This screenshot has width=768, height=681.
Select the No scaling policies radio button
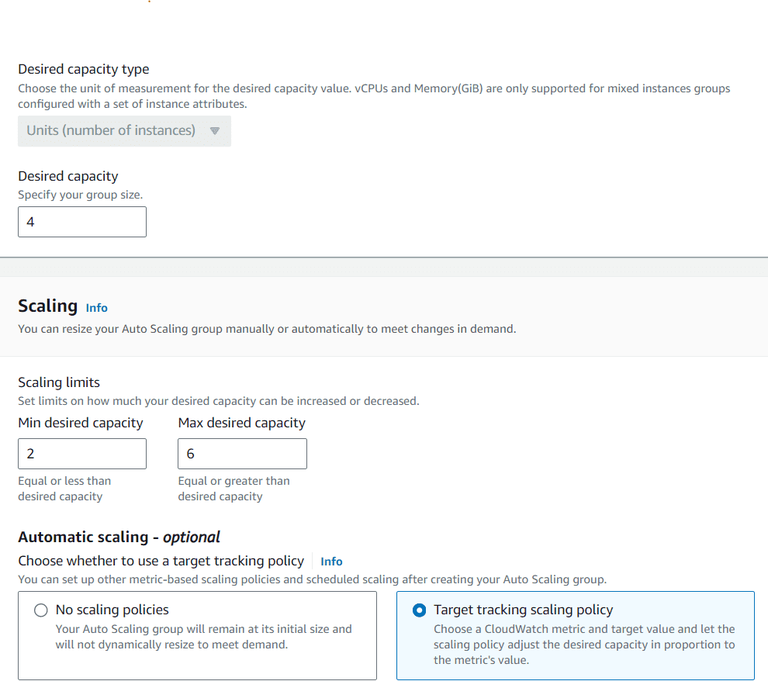click(x=41, y=610)
